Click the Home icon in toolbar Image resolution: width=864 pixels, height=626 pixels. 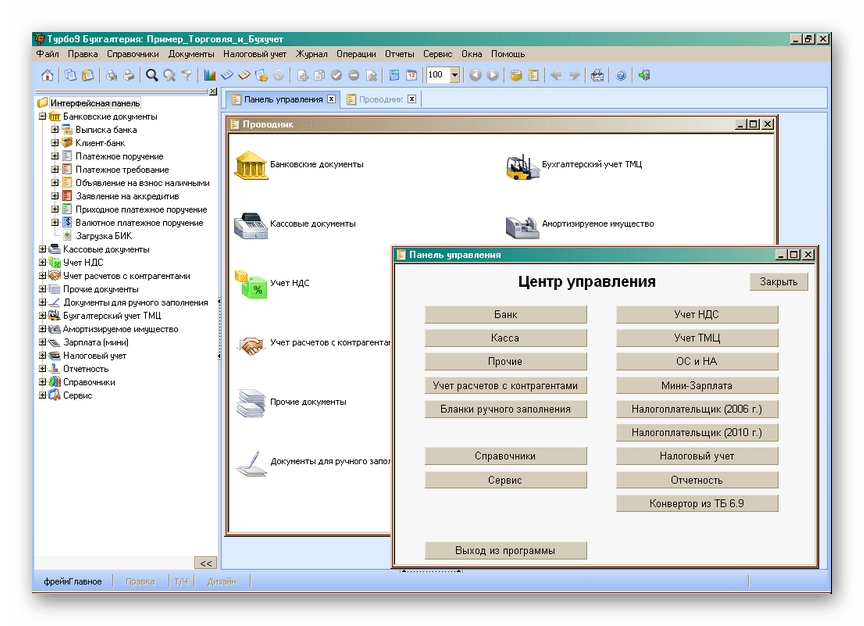tap(47, 75)
